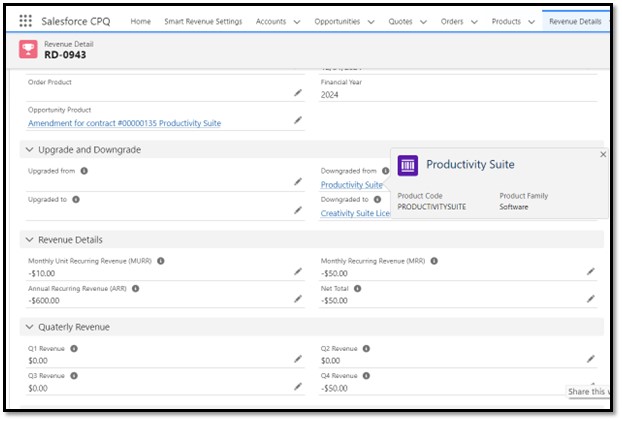Screen dimensions: 622x421
Task: Open Amendment for contract #00000135 link
Action: pos(124,123)
